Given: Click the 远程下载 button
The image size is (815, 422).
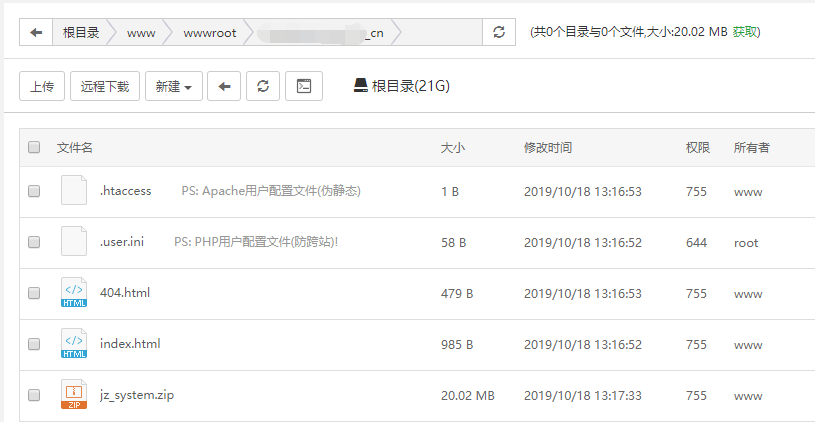Looking at the screenshot, I should coord(105,87).
